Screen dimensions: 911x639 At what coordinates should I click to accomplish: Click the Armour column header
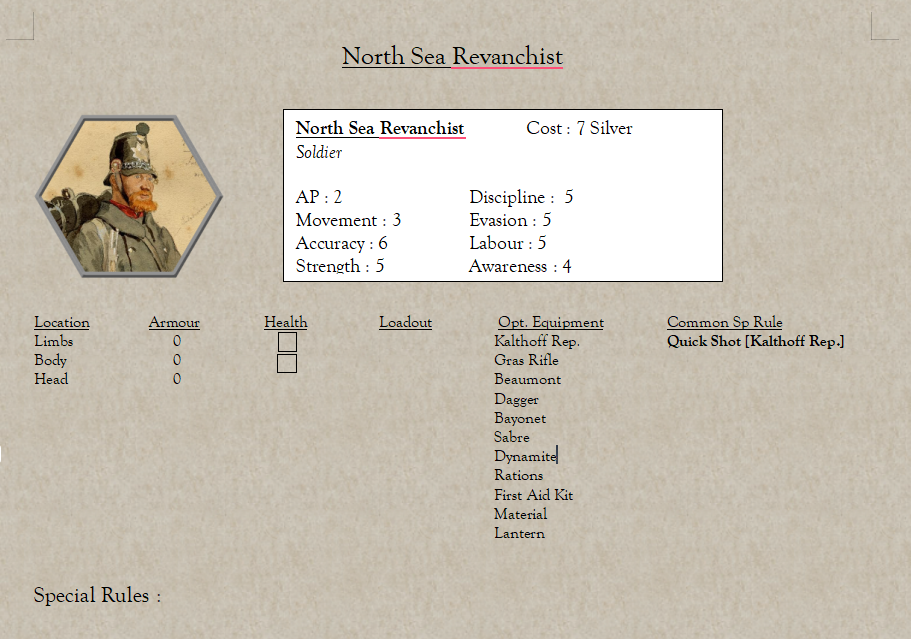pos(174,322)
